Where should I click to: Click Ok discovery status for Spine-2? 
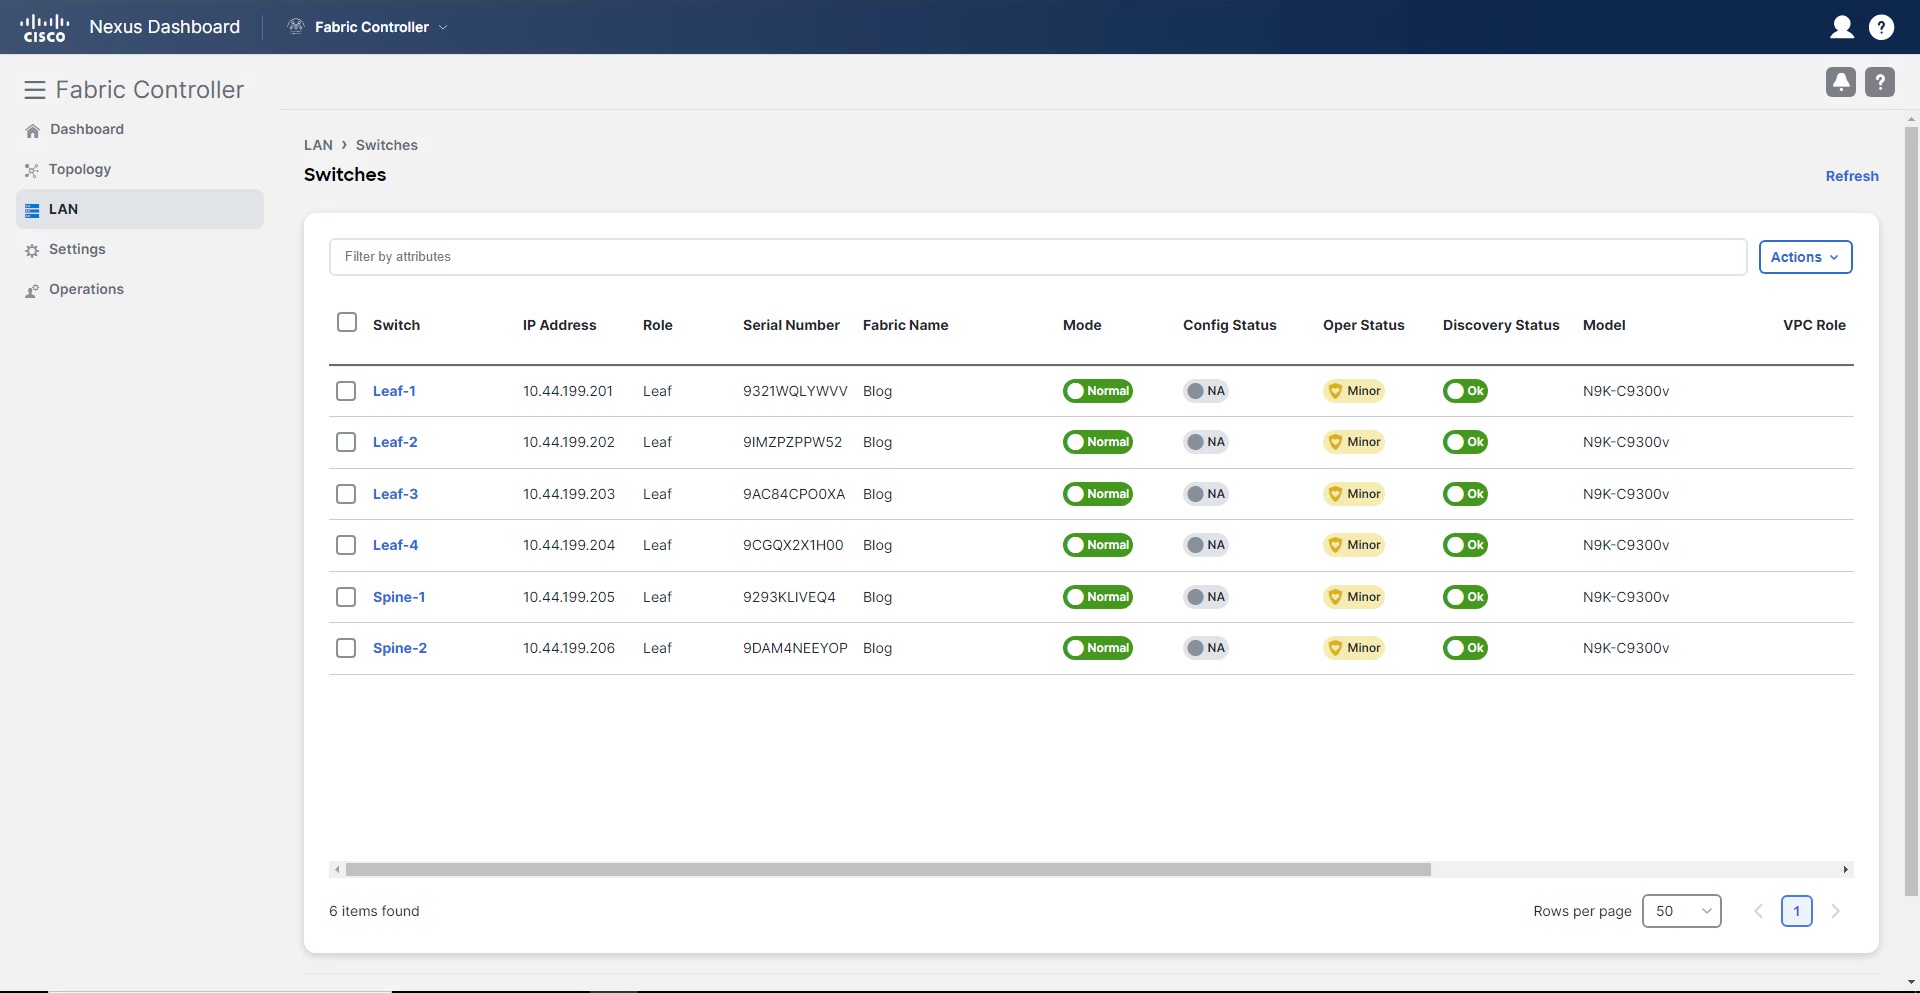pyautogui.click(x=1465, y=648)
